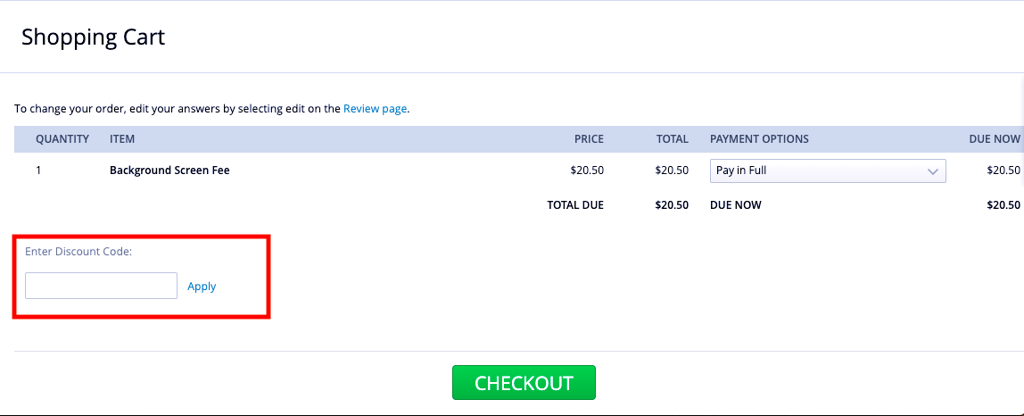The image size is (1024, 416).
Task: Click the QUANTITY column header
Action: [62, 139]
